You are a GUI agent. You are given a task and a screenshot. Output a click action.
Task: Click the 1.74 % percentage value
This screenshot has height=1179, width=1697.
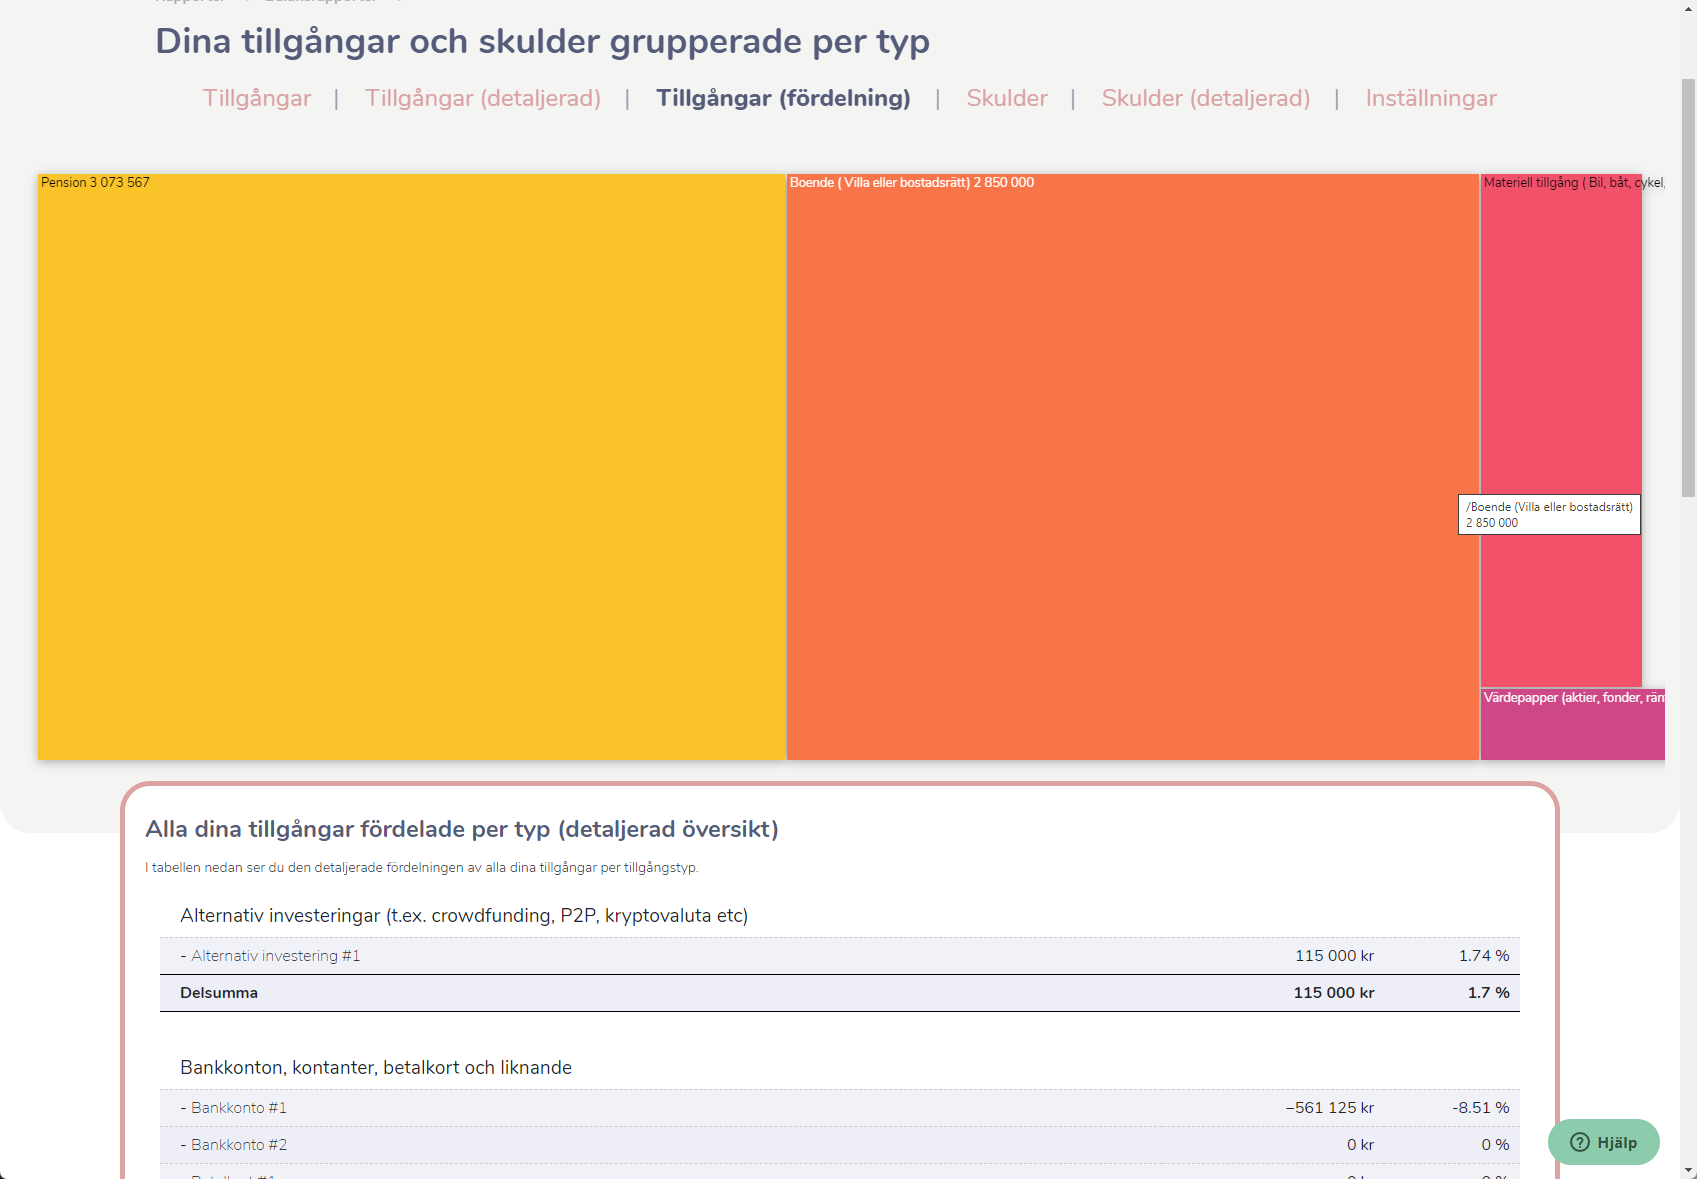tap(1484, 956)
